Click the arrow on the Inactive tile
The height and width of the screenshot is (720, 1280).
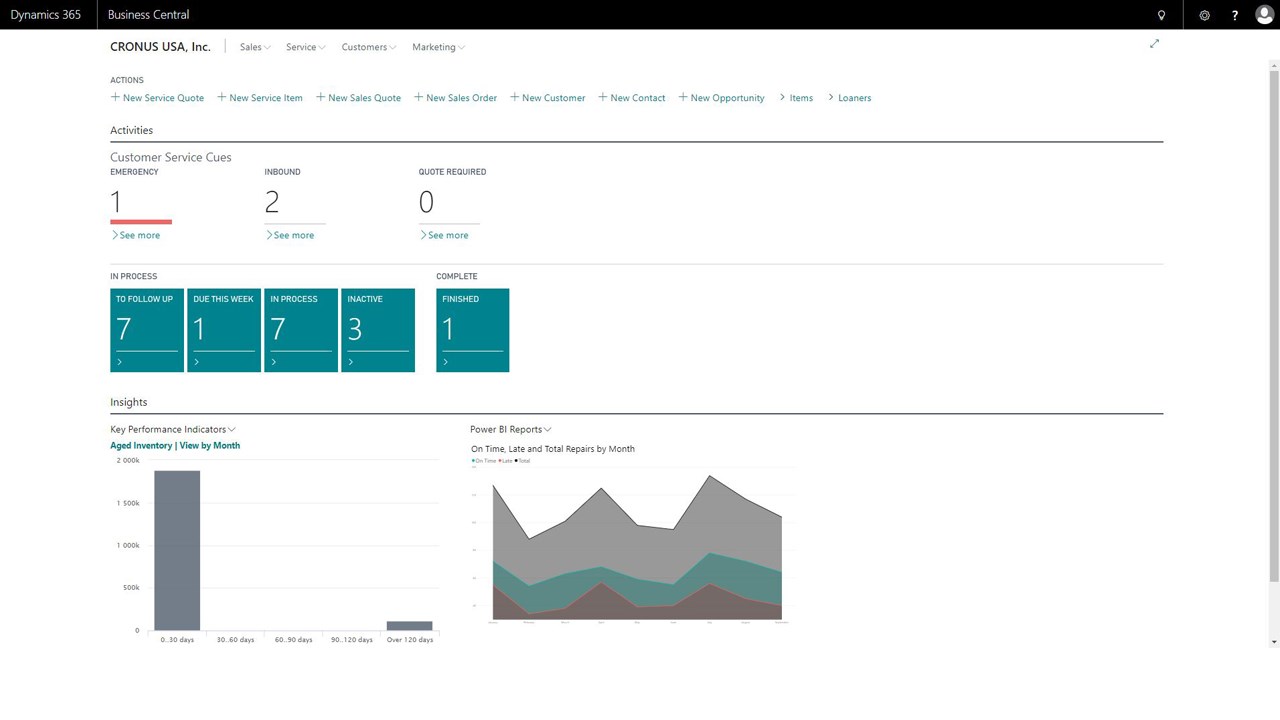tap(351, 362)
